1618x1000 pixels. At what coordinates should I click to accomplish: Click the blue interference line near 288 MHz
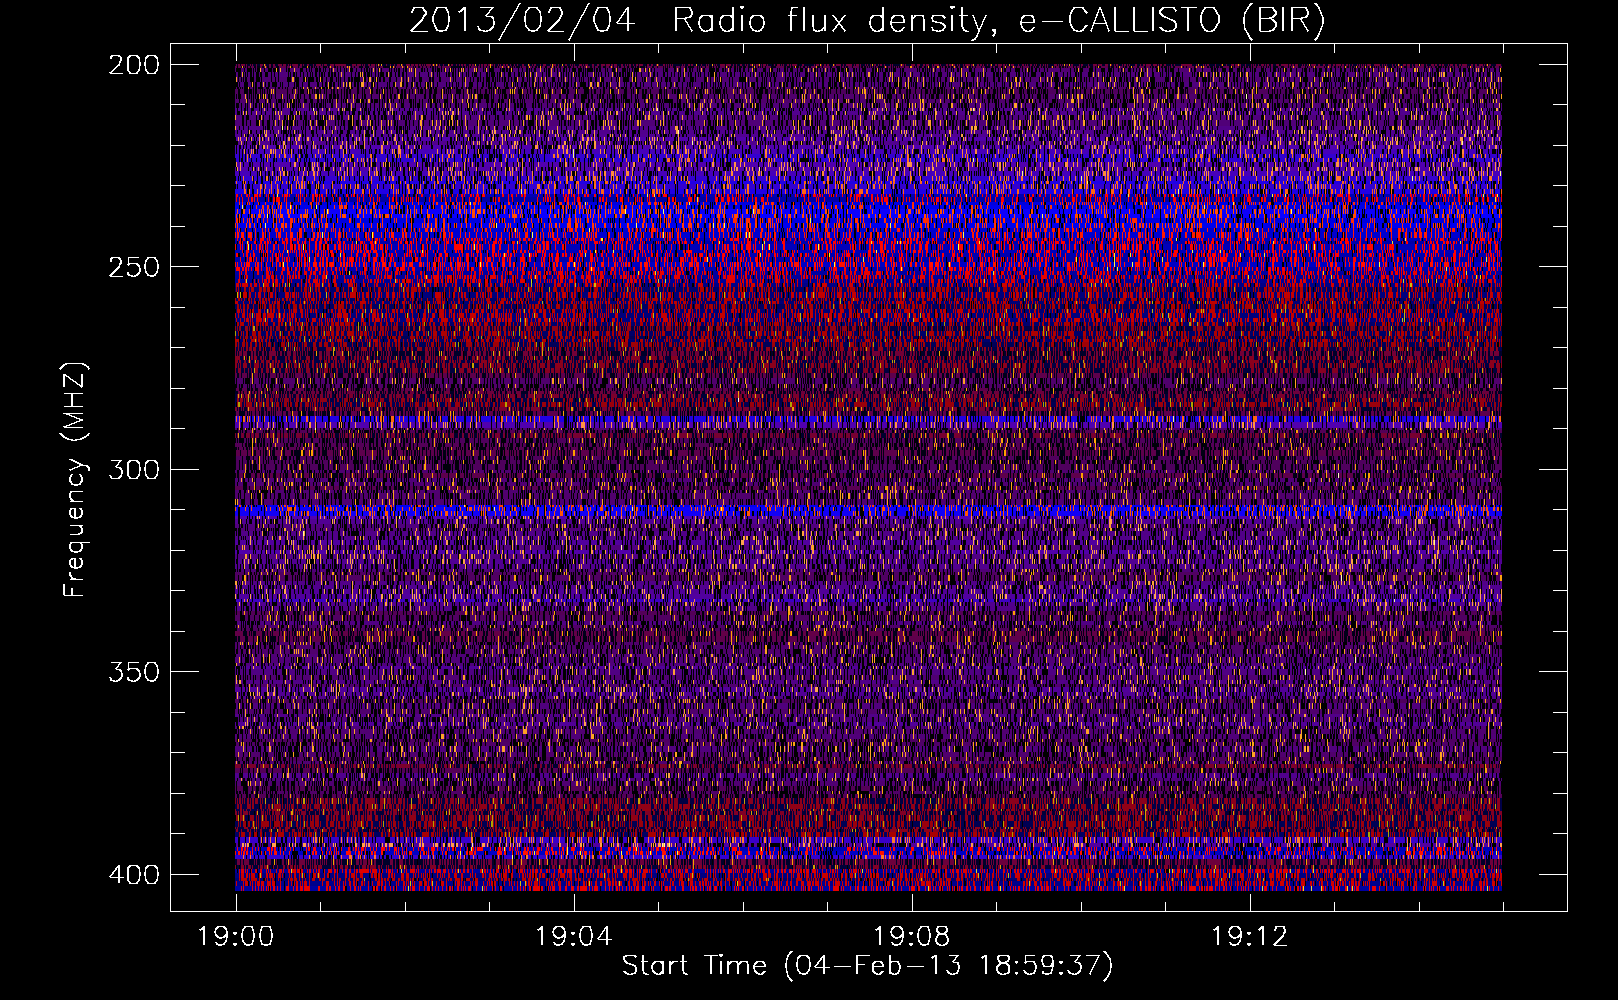[868, 422]
